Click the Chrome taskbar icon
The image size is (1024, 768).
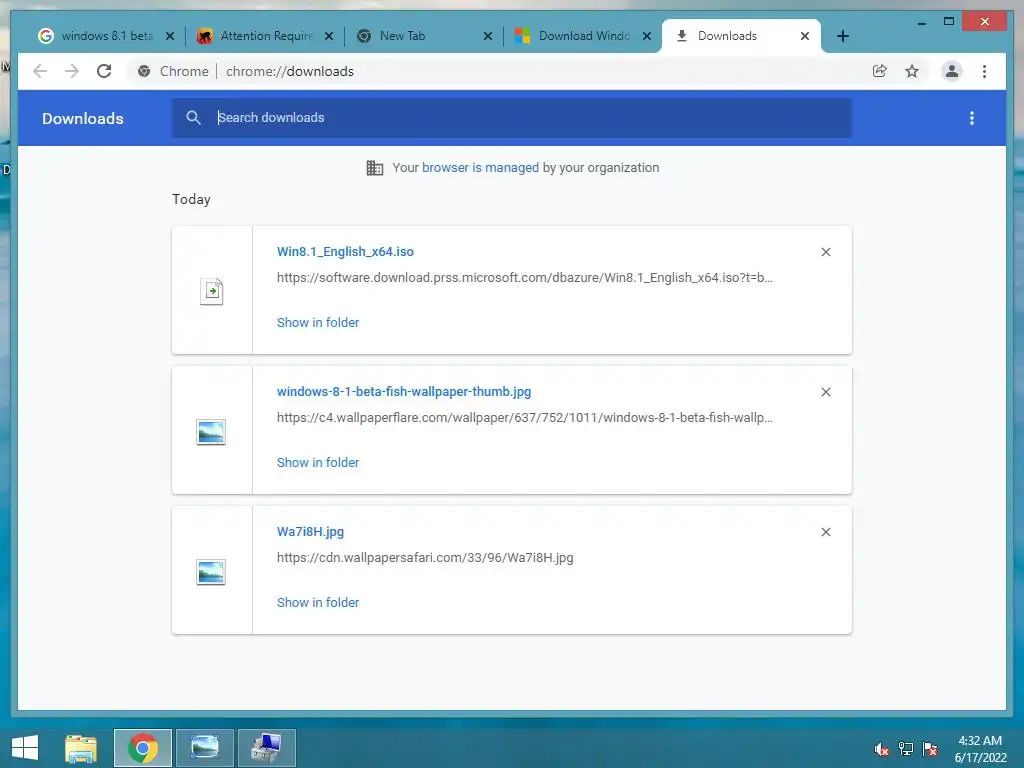coord(143,748)
